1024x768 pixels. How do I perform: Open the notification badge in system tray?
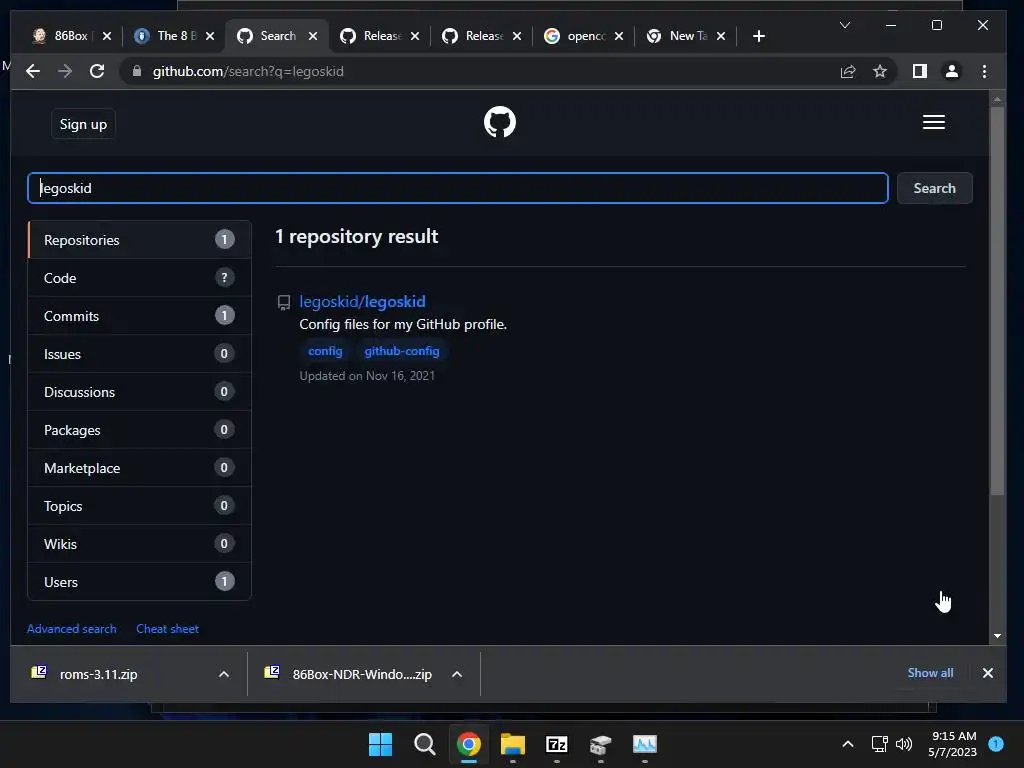995,744
